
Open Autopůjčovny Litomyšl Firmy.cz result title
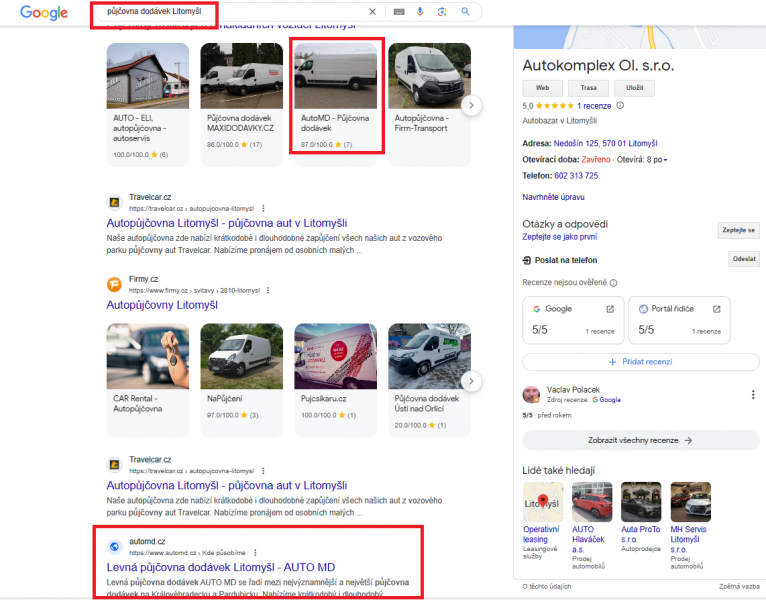(162, 305)
